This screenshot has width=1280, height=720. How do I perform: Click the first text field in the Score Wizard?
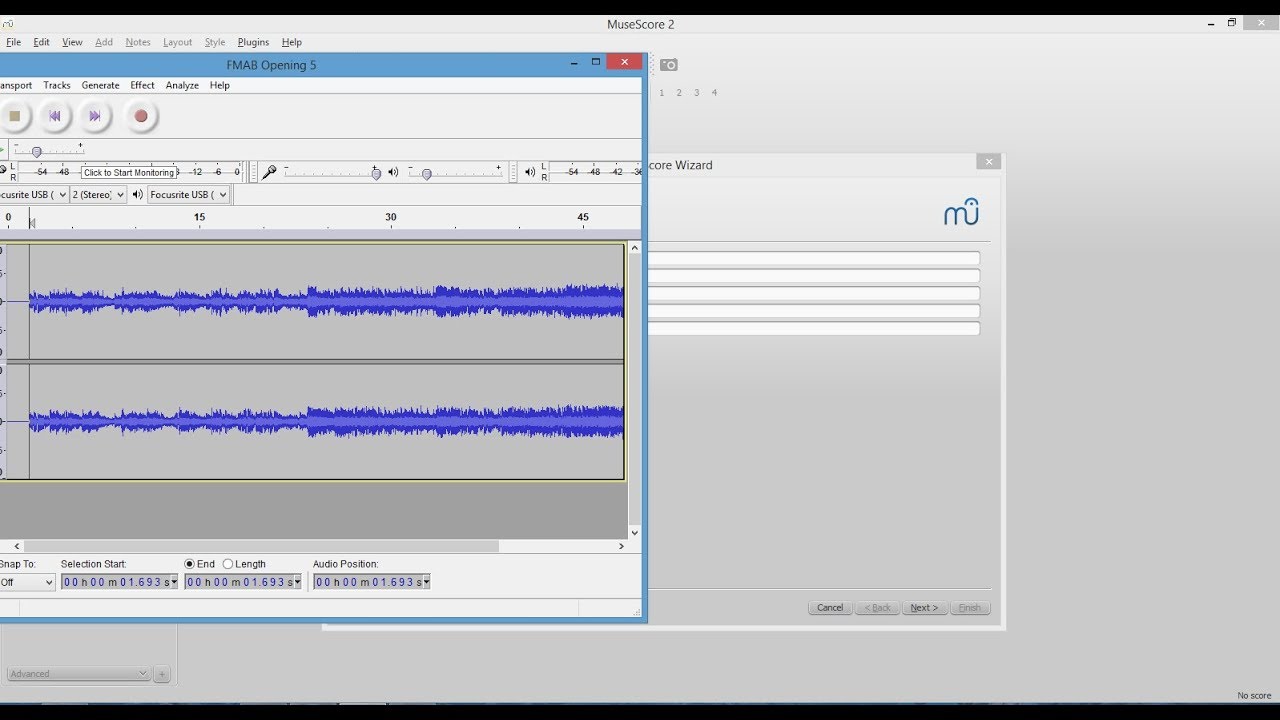(814, 258)
